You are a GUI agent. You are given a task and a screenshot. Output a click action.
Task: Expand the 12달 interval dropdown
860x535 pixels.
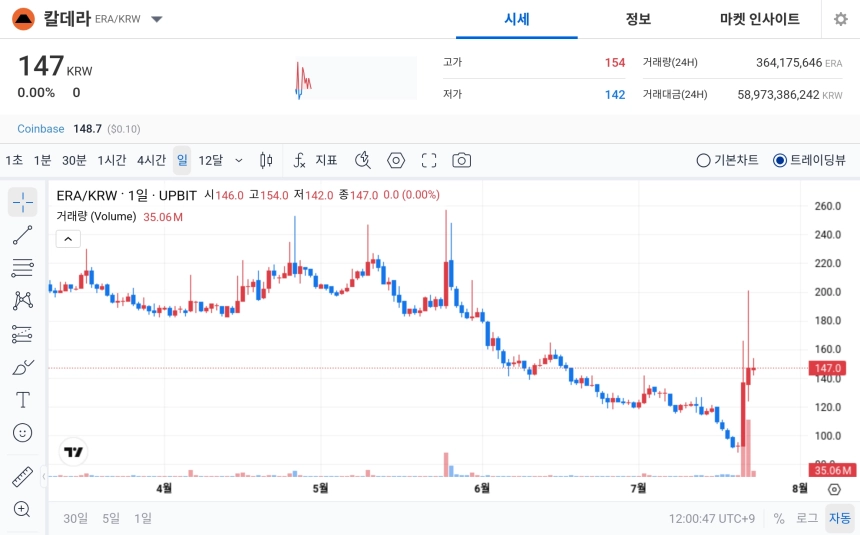point(239,160)
